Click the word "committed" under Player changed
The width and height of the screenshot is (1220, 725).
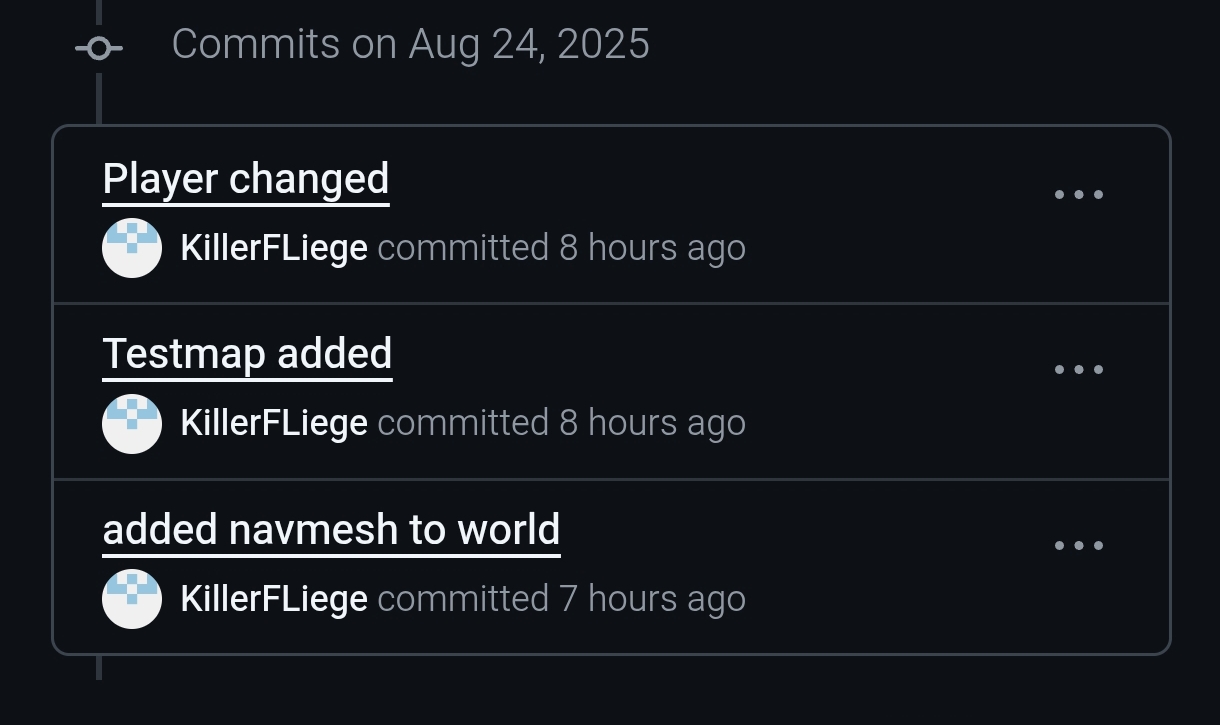[463, 248]
